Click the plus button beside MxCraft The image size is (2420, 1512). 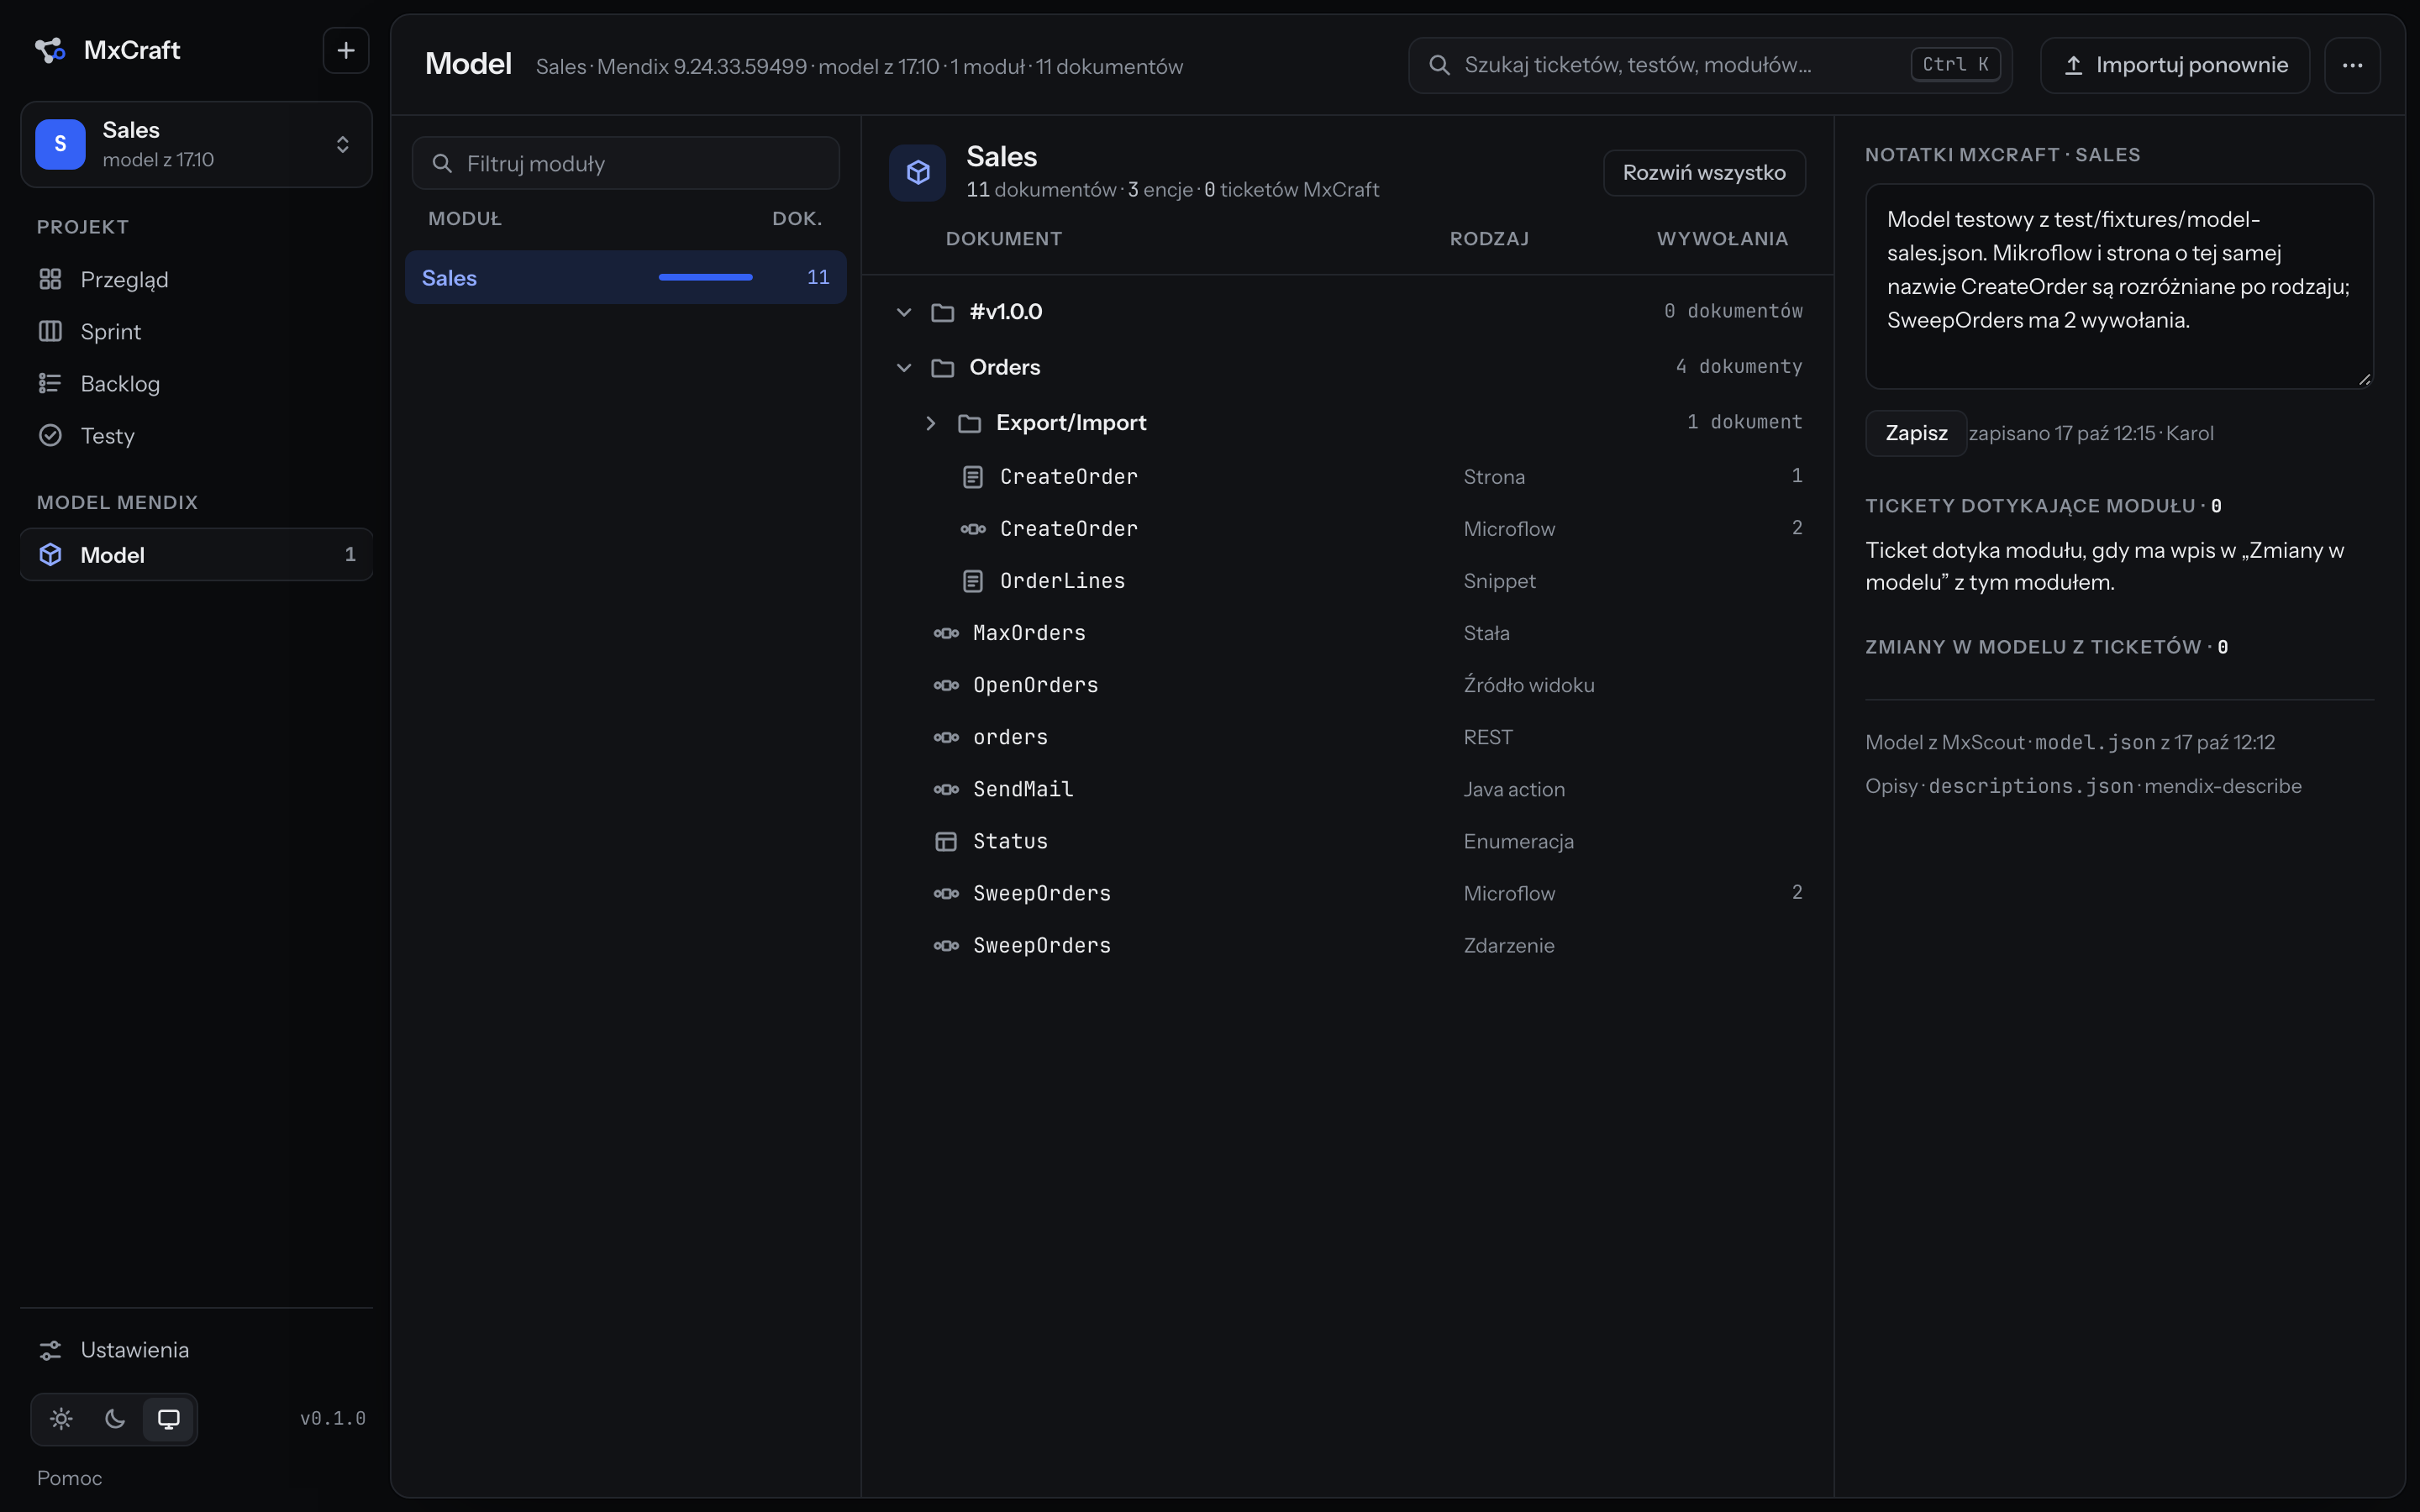point(346,50)
